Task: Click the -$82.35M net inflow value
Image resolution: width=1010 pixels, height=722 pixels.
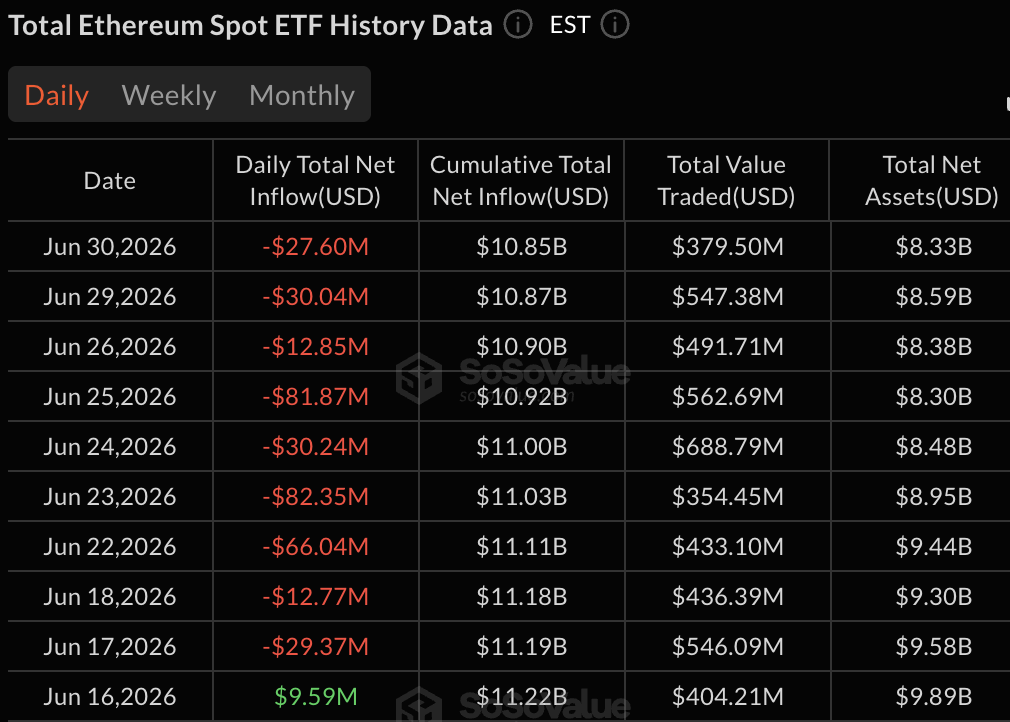Action: click(316, 497)
